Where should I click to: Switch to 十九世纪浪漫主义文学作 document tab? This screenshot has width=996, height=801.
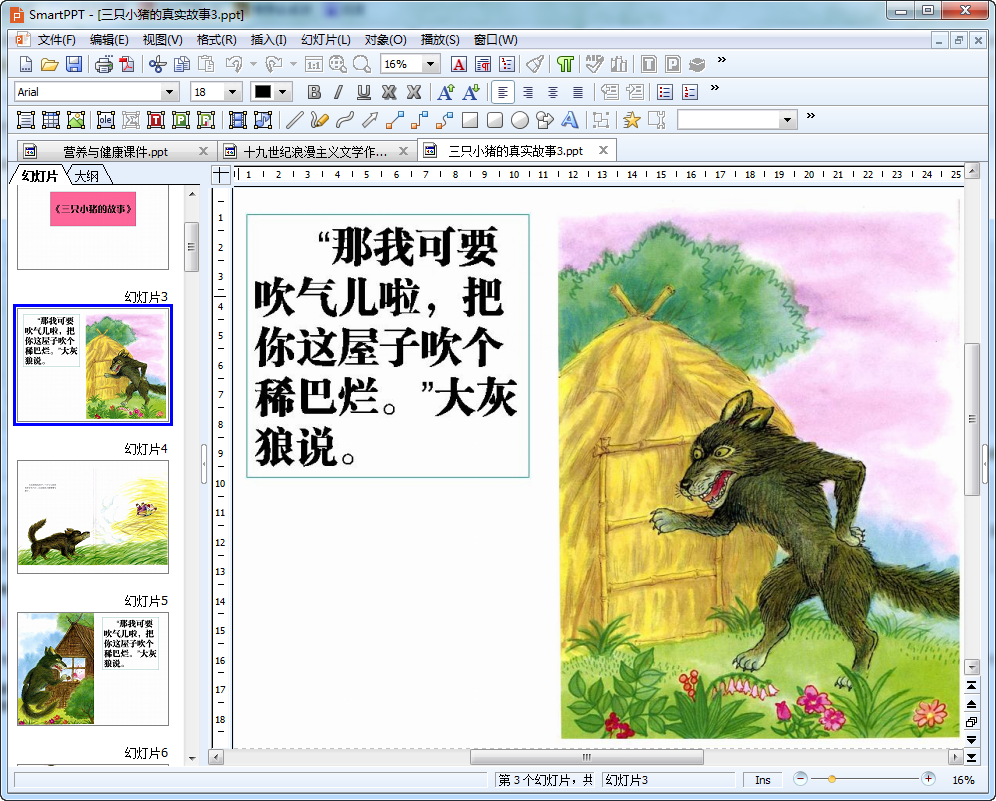315,152
